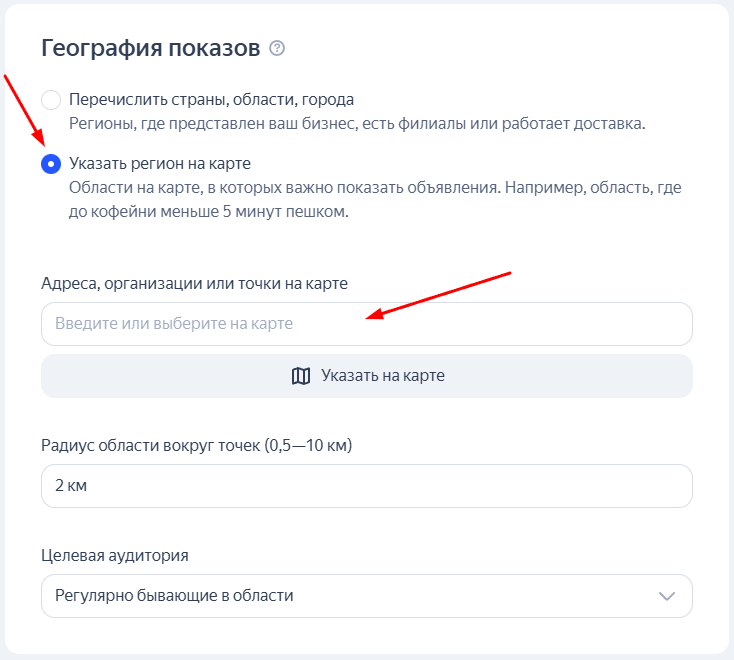The image size is (734, 660).
Task: Click the "География показов" heading
Action: pos(150,48)
